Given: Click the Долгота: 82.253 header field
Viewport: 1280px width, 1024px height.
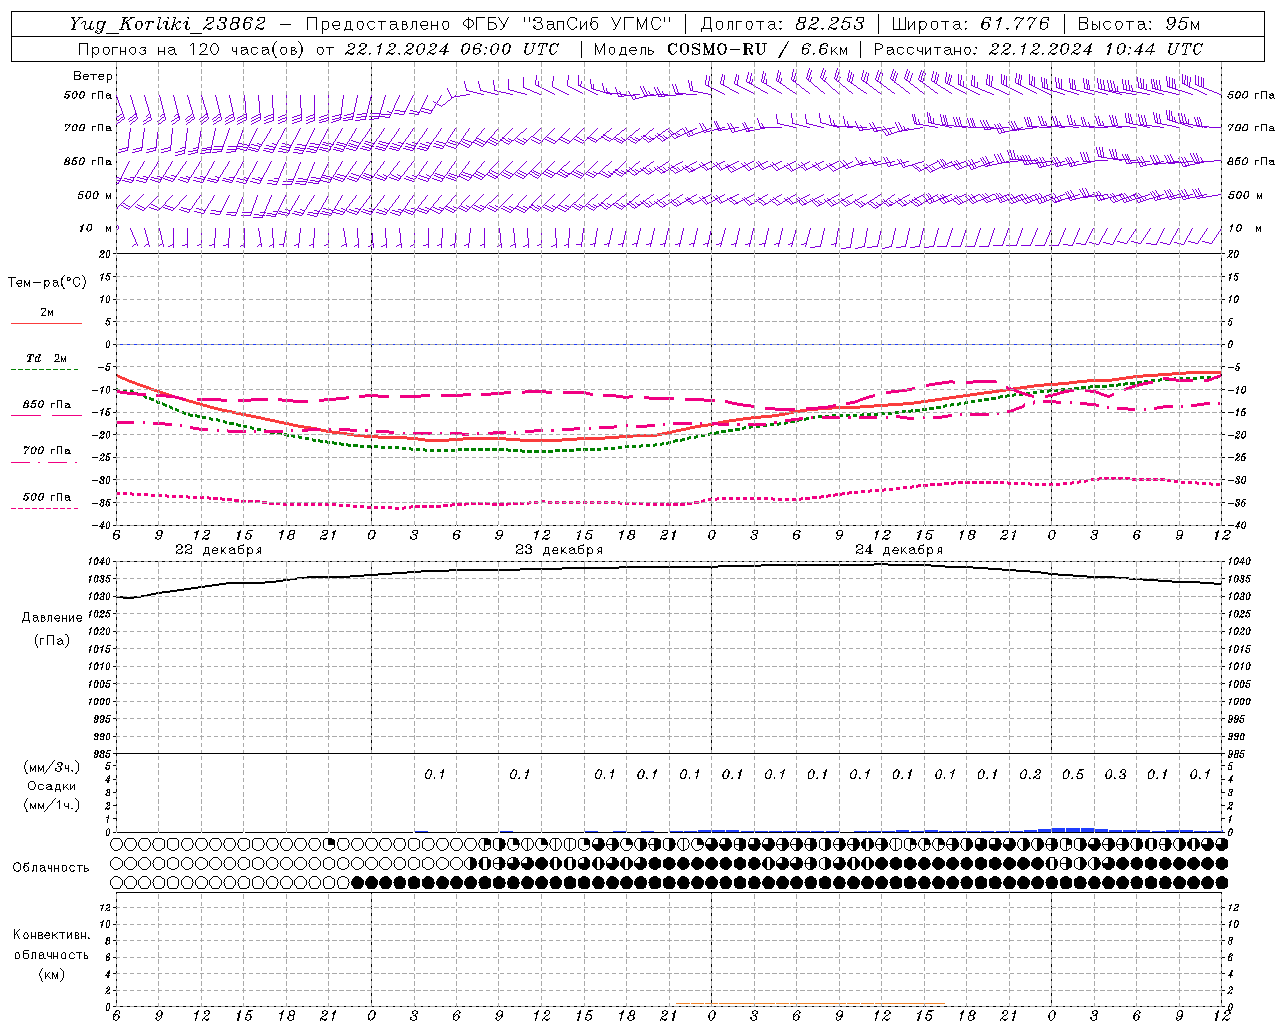Looking at the screenshot, I should coord(782,24).
